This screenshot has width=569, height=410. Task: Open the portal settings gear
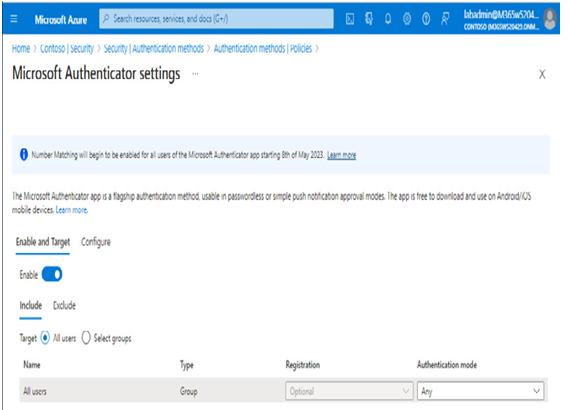click(x=407, y=19)
